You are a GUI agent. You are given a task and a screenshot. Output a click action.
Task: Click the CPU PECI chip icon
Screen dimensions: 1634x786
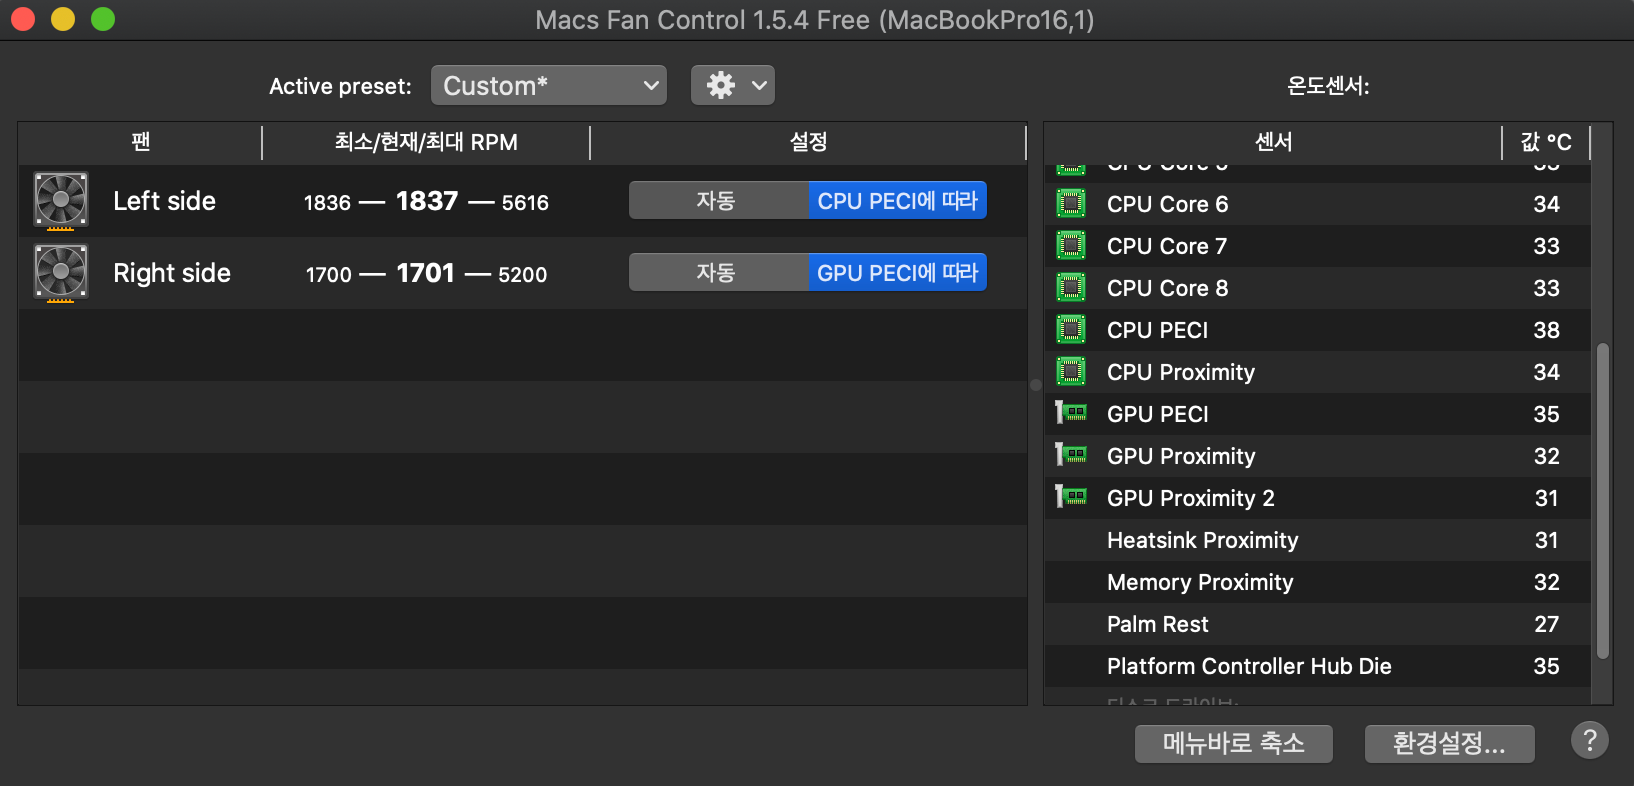tap(1071, 330)
